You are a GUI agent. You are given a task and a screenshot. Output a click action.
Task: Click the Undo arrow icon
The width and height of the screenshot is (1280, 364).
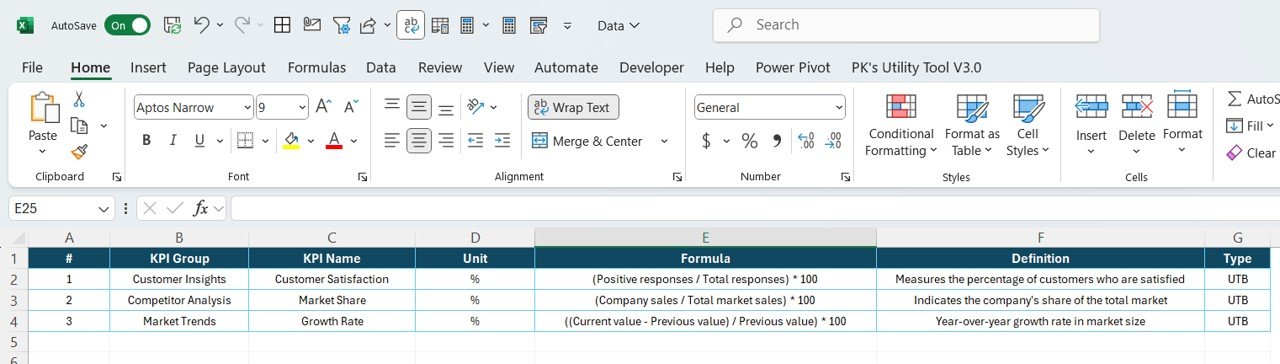pos(201,25)
